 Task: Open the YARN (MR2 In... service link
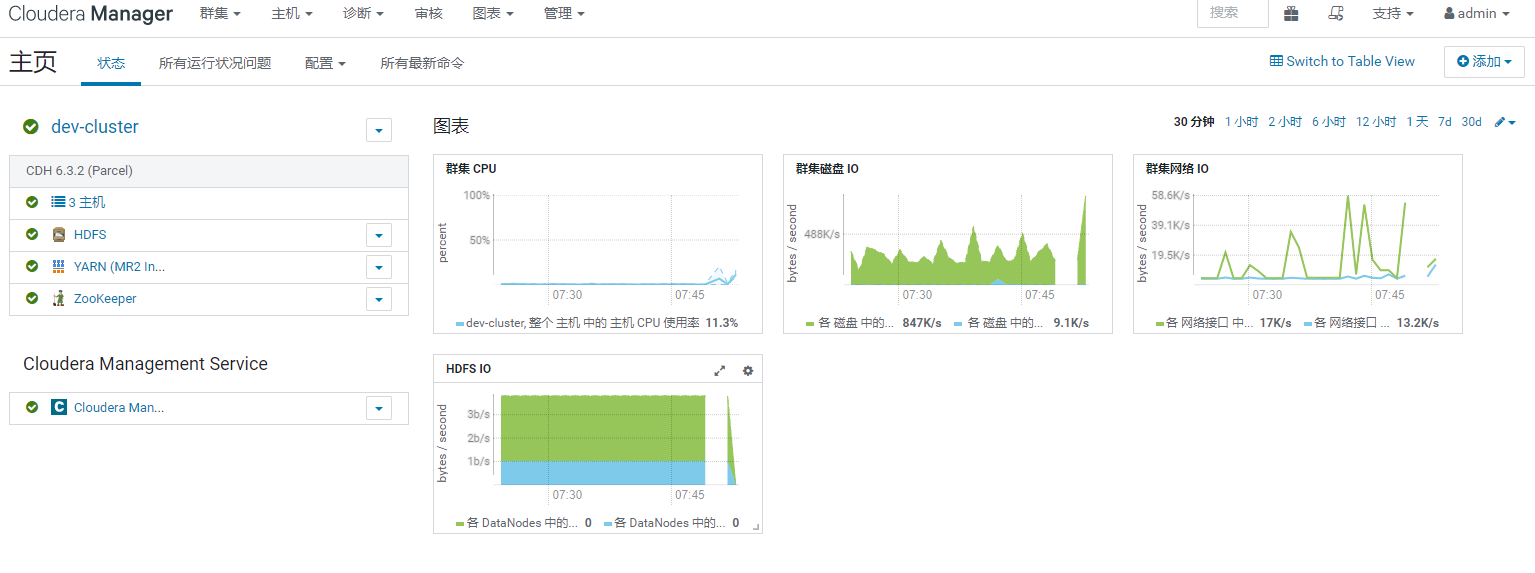[119, 267]
